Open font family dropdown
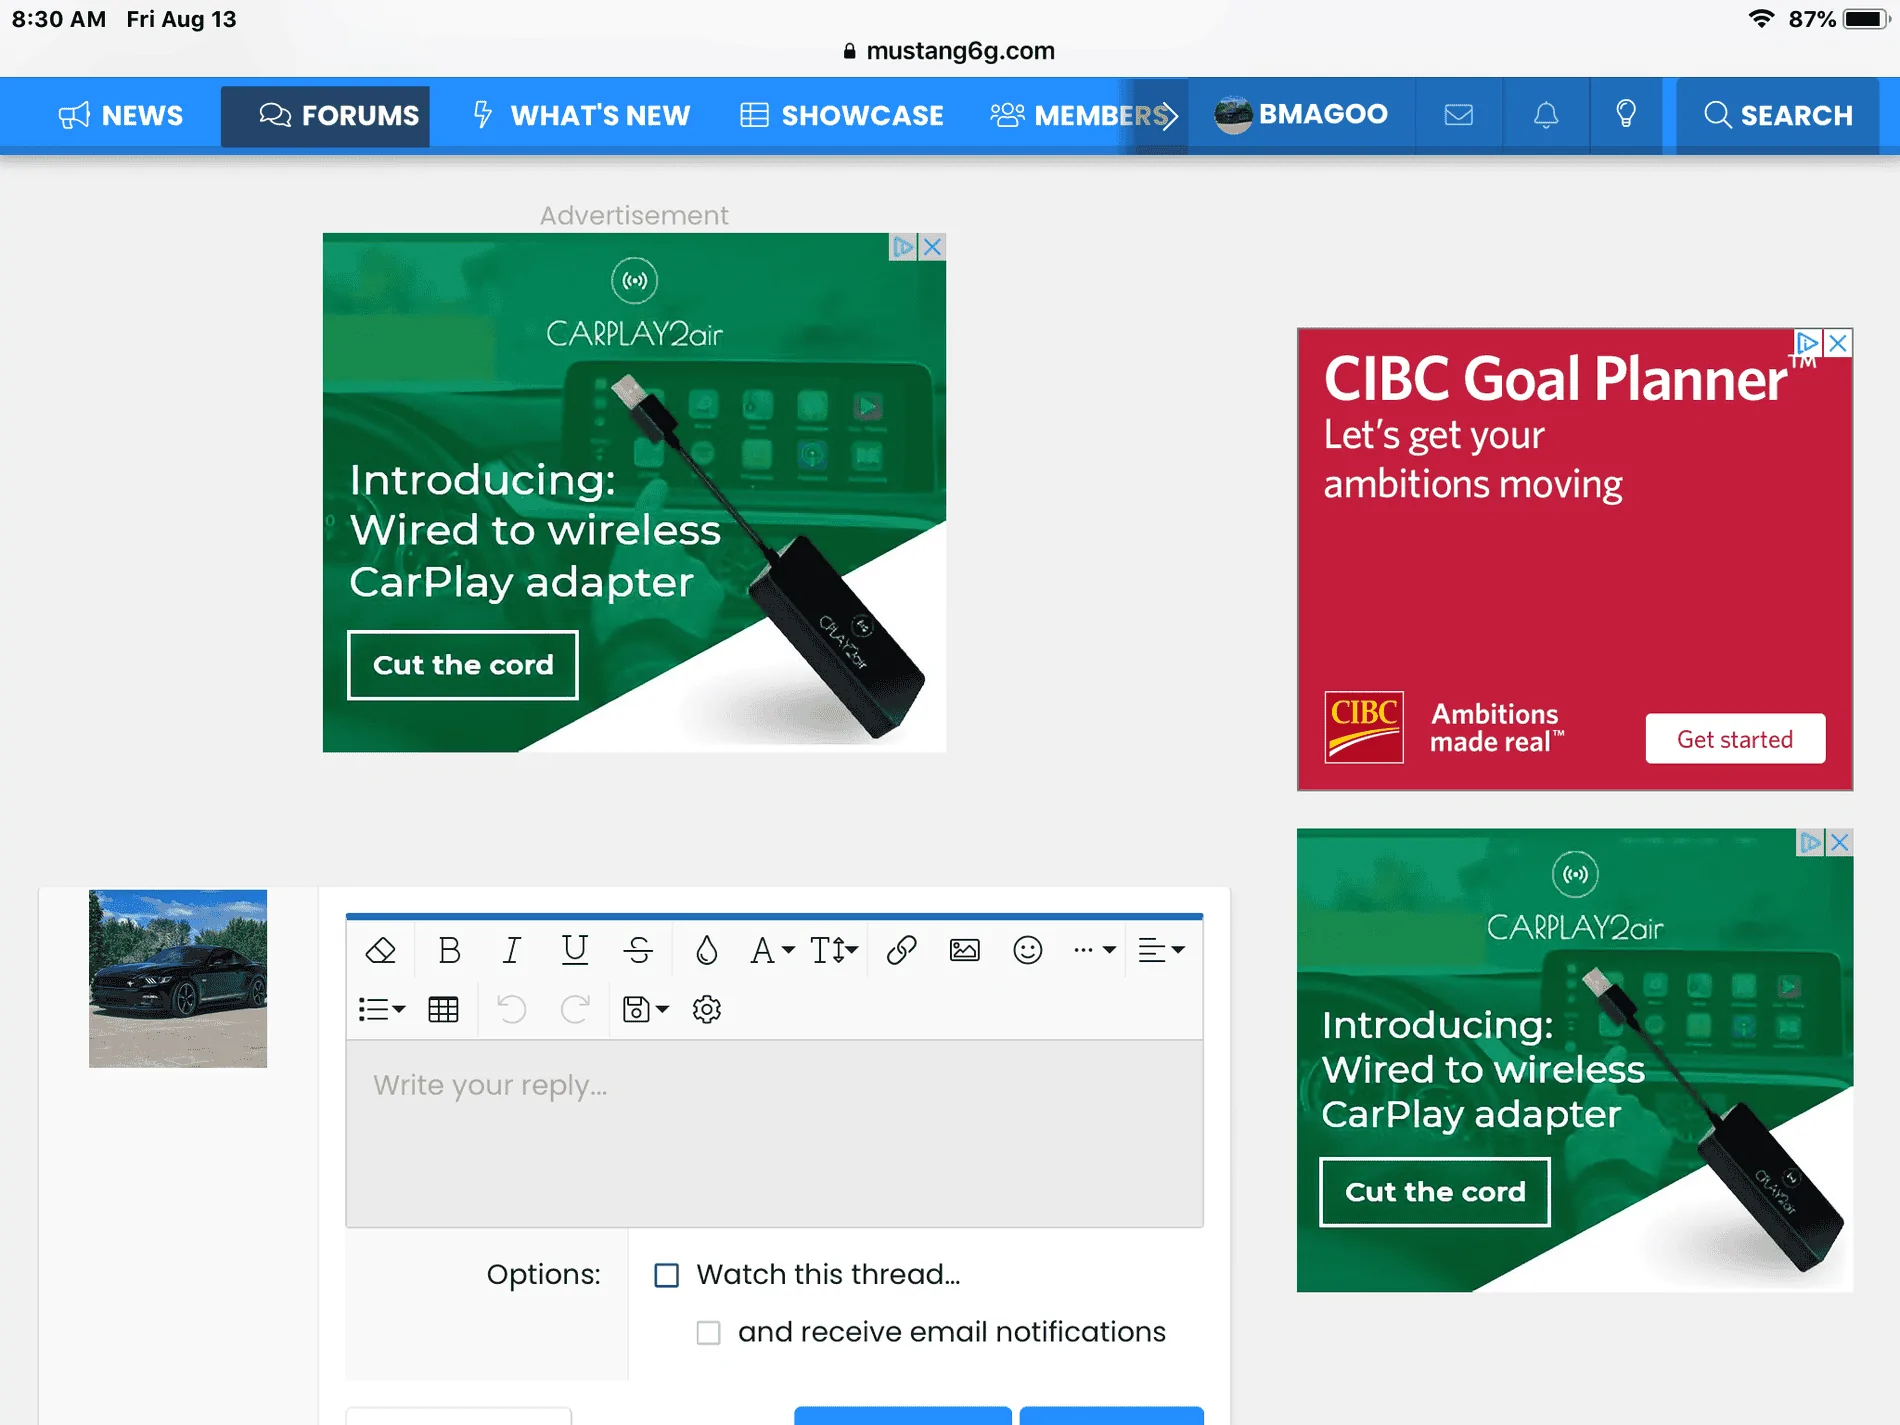The height and width of the screenshot is (1425, 1900). click(772, 950)
